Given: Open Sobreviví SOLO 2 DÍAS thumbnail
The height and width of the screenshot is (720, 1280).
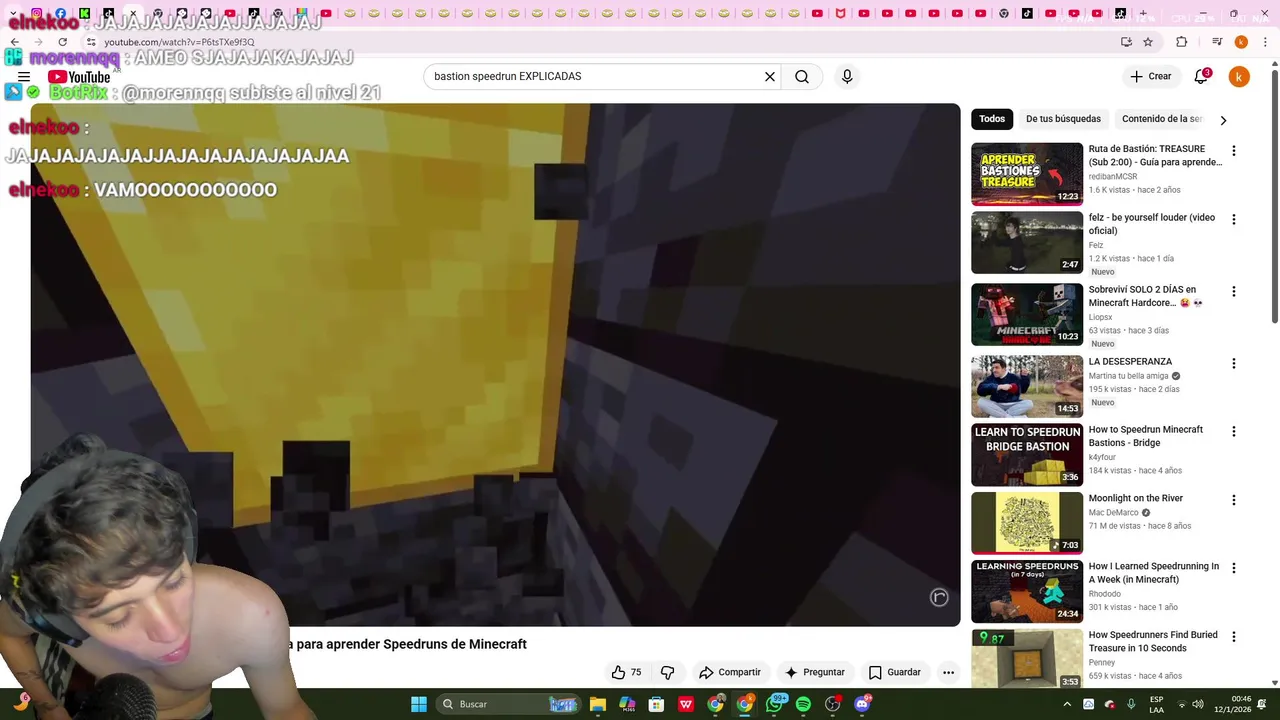Looking at the screenshot, I should 1027,314.
